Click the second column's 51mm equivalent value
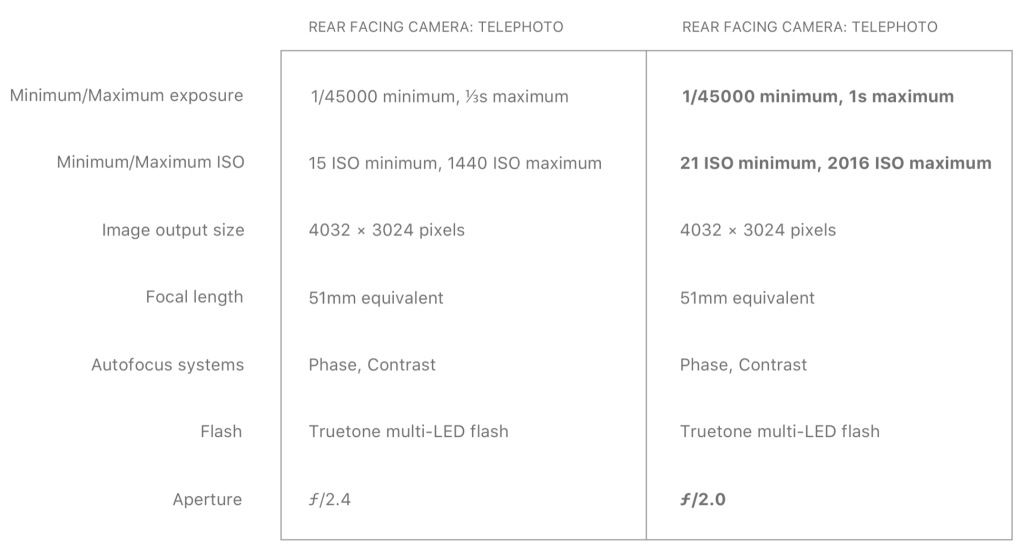Viewport: 1024px width, 556px height. click(x=747, y=298)
